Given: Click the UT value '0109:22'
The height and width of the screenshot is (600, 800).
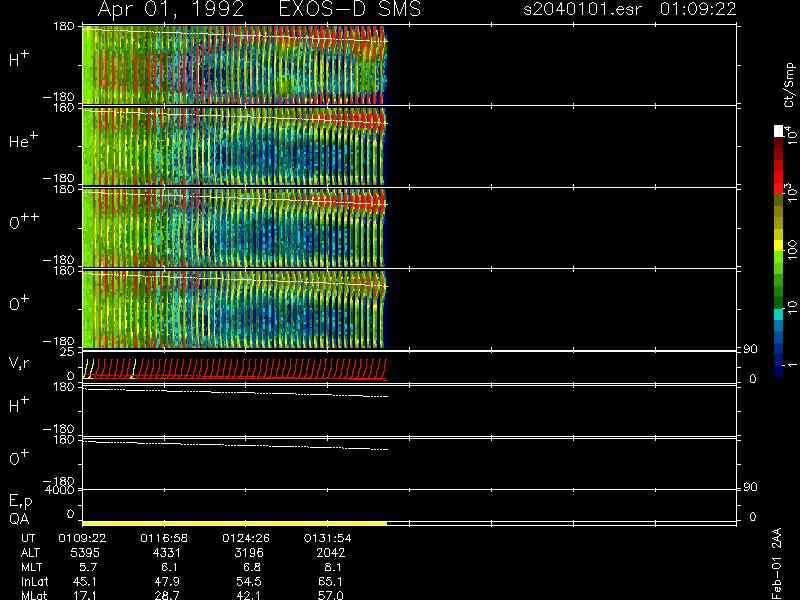Looking at the screenshot, I should pos(82,538).
